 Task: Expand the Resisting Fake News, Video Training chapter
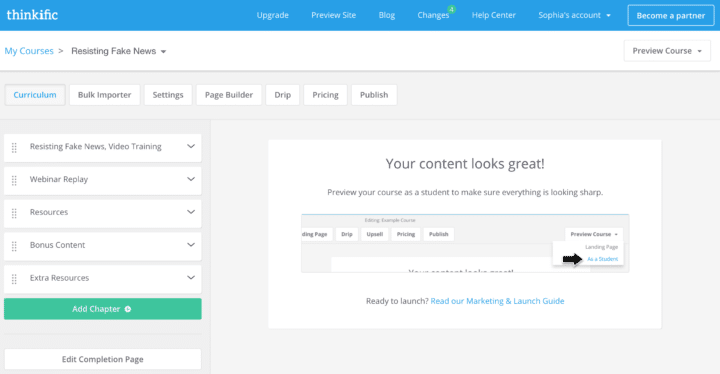(191, 146)
